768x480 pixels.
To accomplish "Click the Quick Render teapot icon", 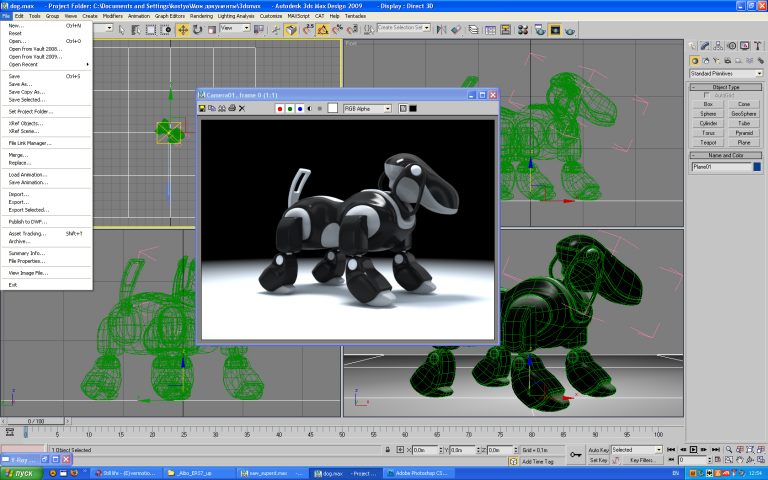I will pos(570,30).
